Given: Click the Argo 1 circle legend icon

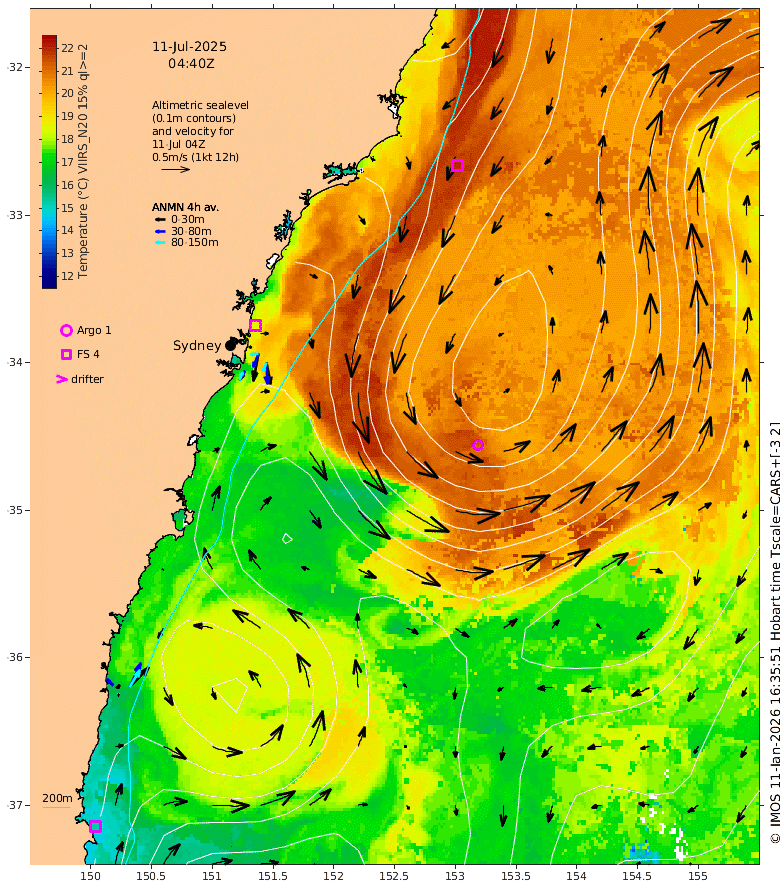Looking at the screenshot, I should pyautogui.click(x=66, y=330).
